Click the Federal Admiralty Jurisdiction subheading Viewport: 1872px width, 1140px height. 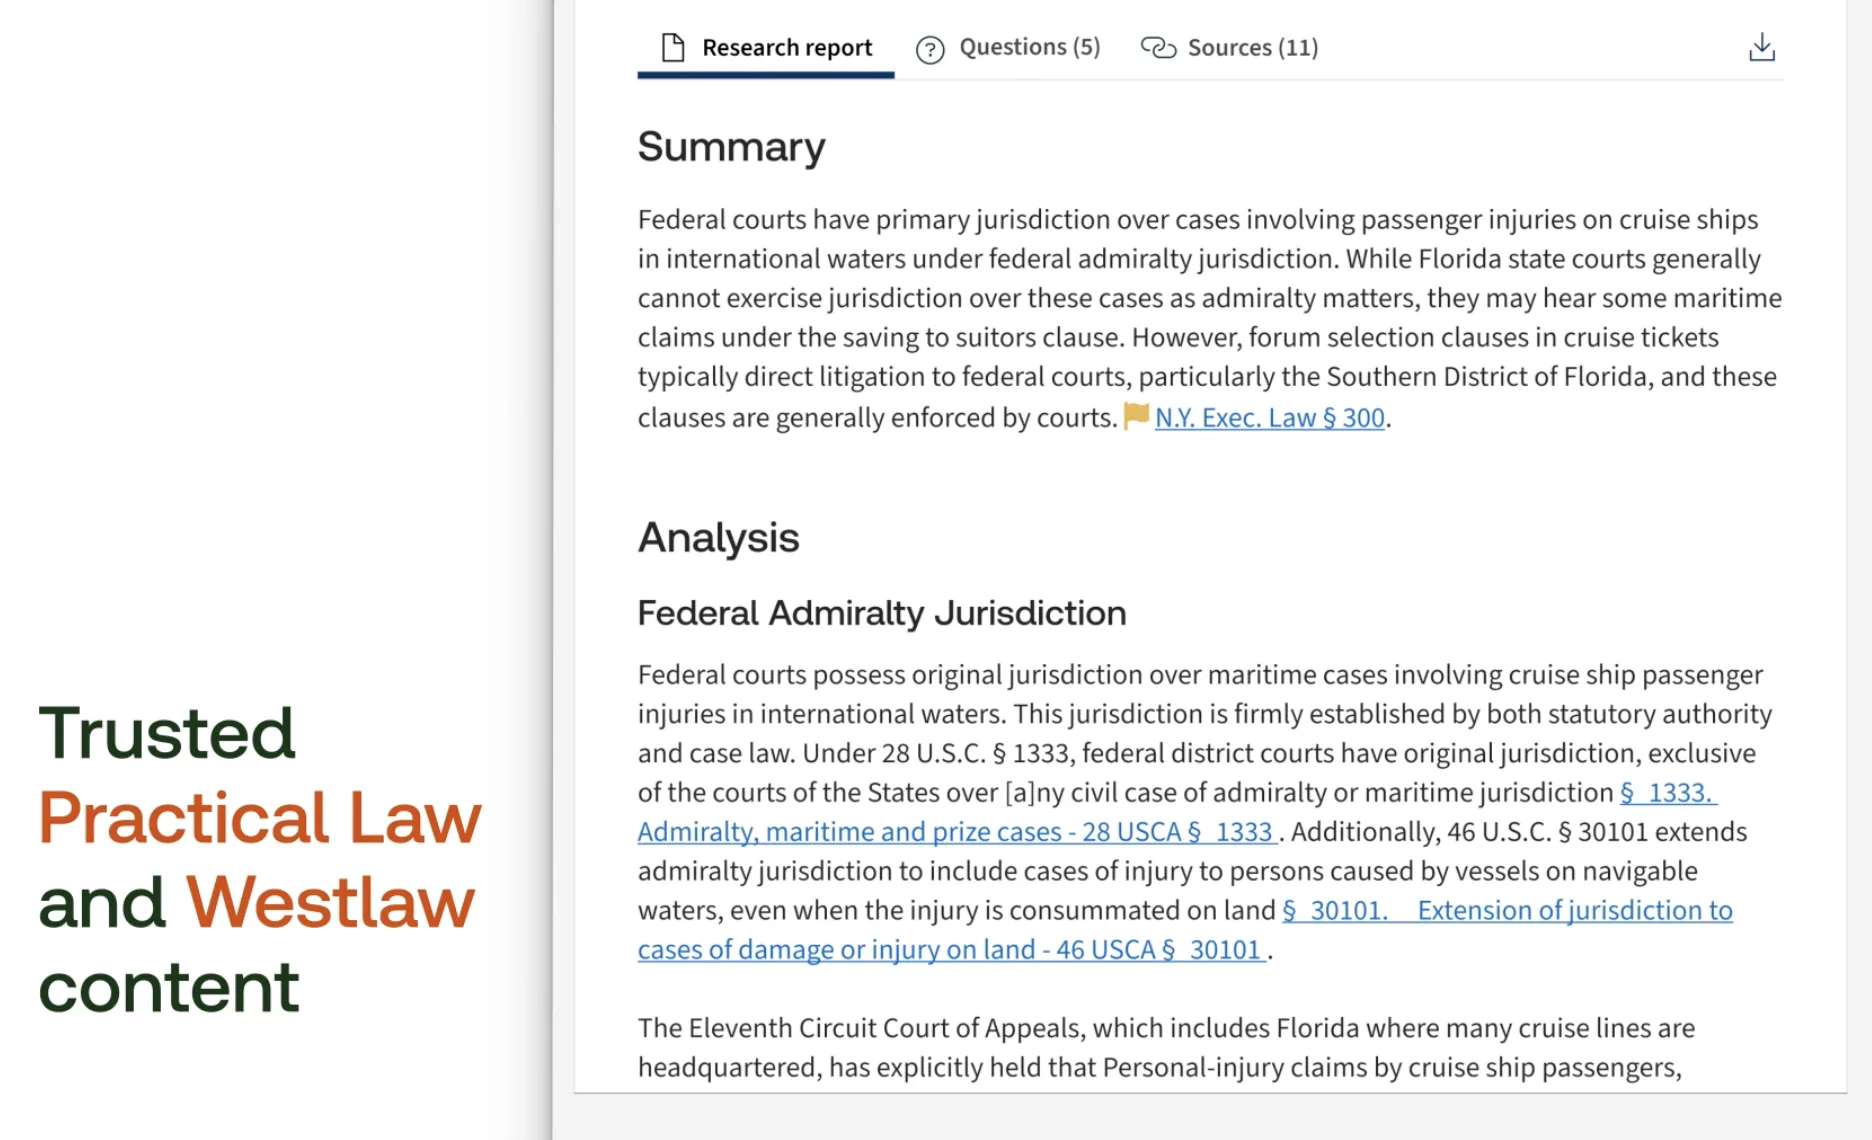[881, 612]
